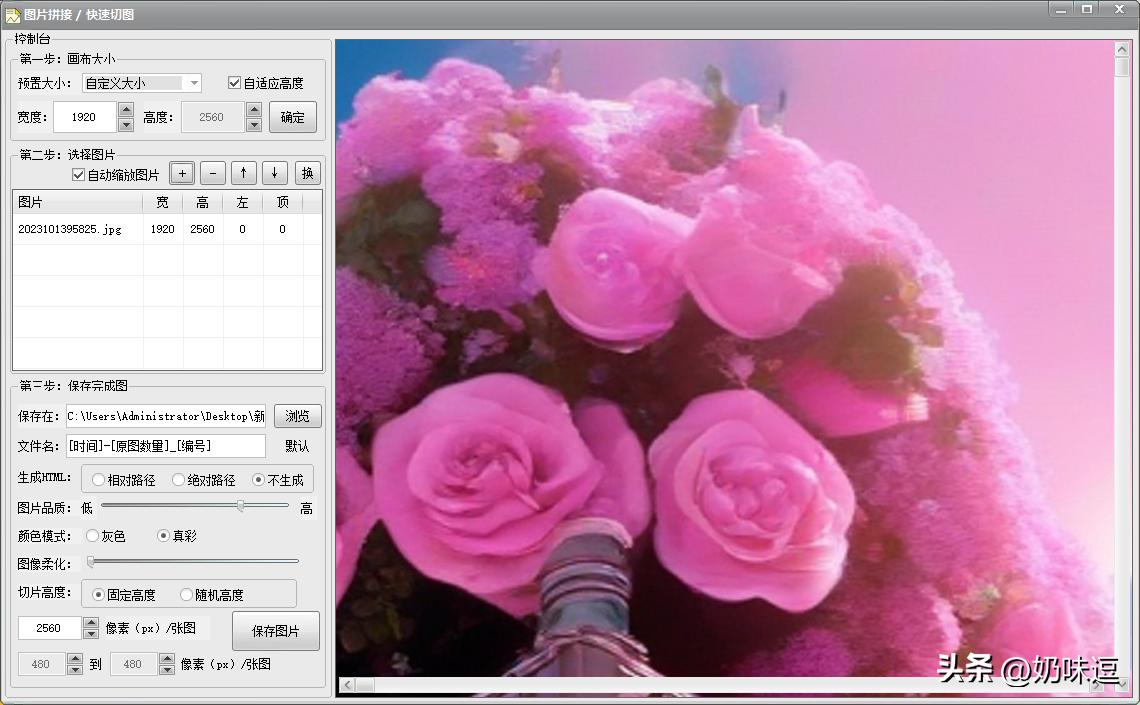Viewport: 1140px width, 705px height.
Task: Click the 文件名 filename input field
Action: pos(165,446)
